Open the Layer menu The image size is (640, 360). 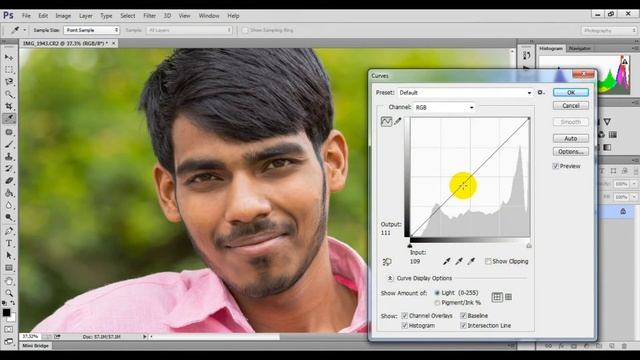pos(85,16)
